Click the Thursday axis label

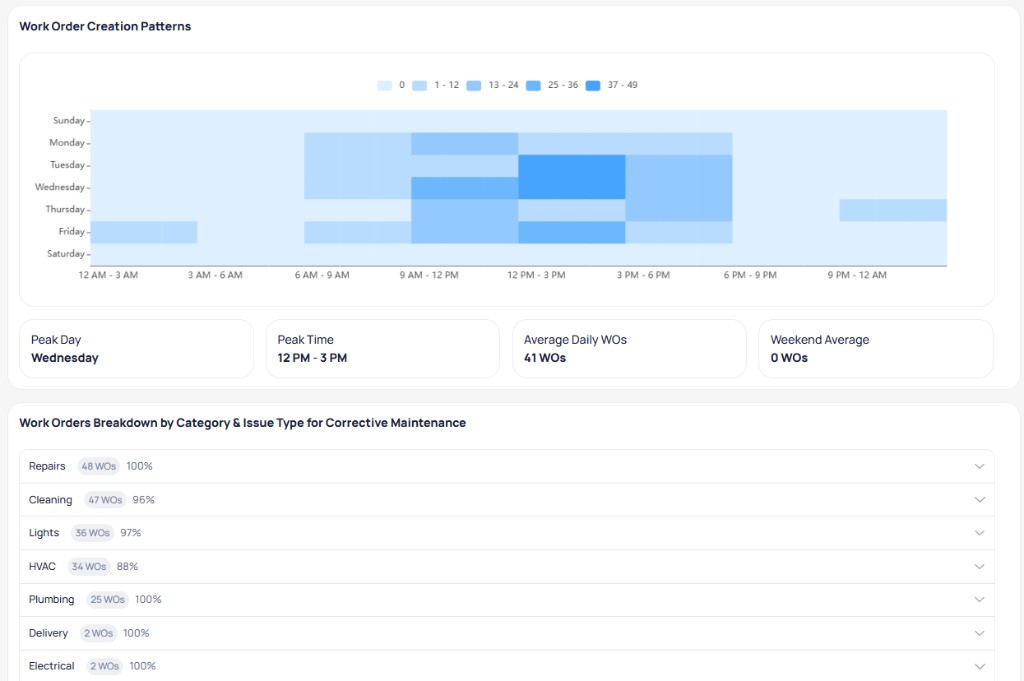[65, 209]
